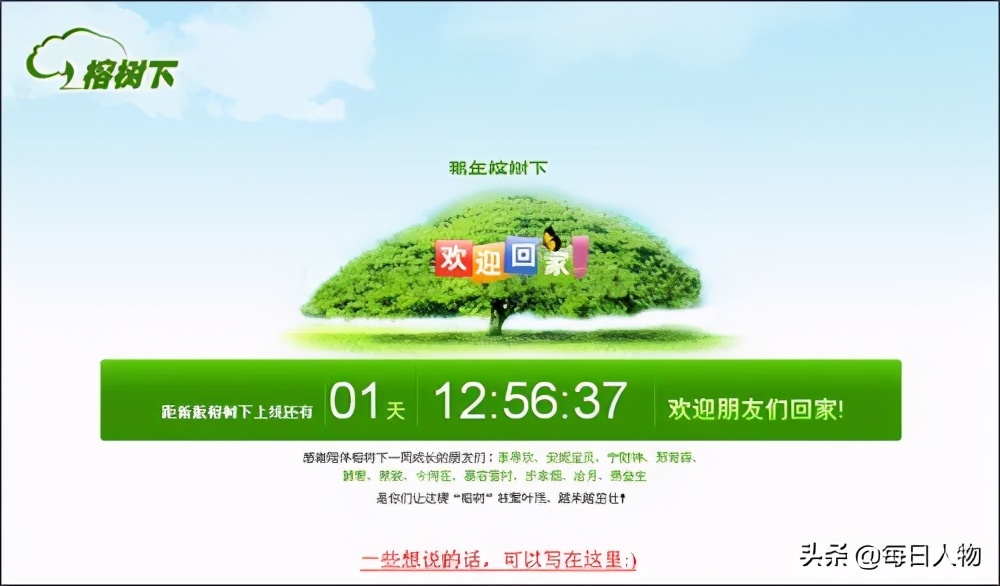Click the orange 欢 tile in the banner
Viewport: 1000px width, 586px height.
tap(452, 259)
